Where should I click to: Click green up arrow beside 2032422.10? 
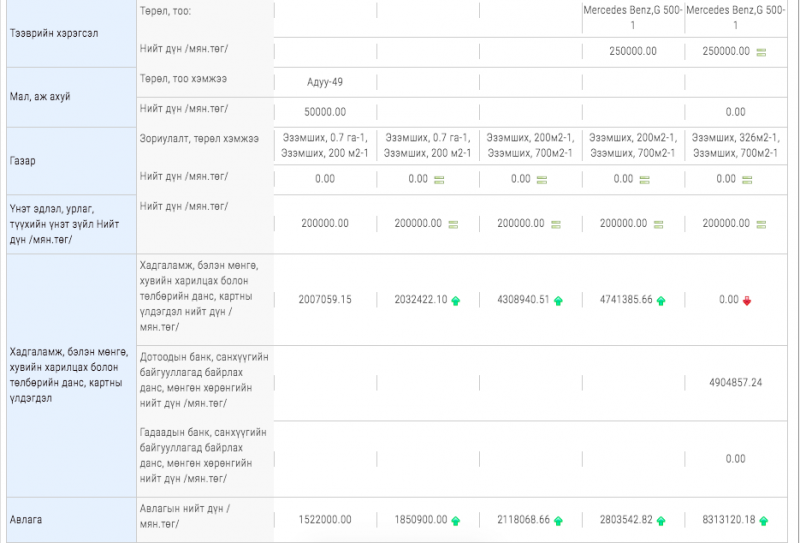pos(456,300)
